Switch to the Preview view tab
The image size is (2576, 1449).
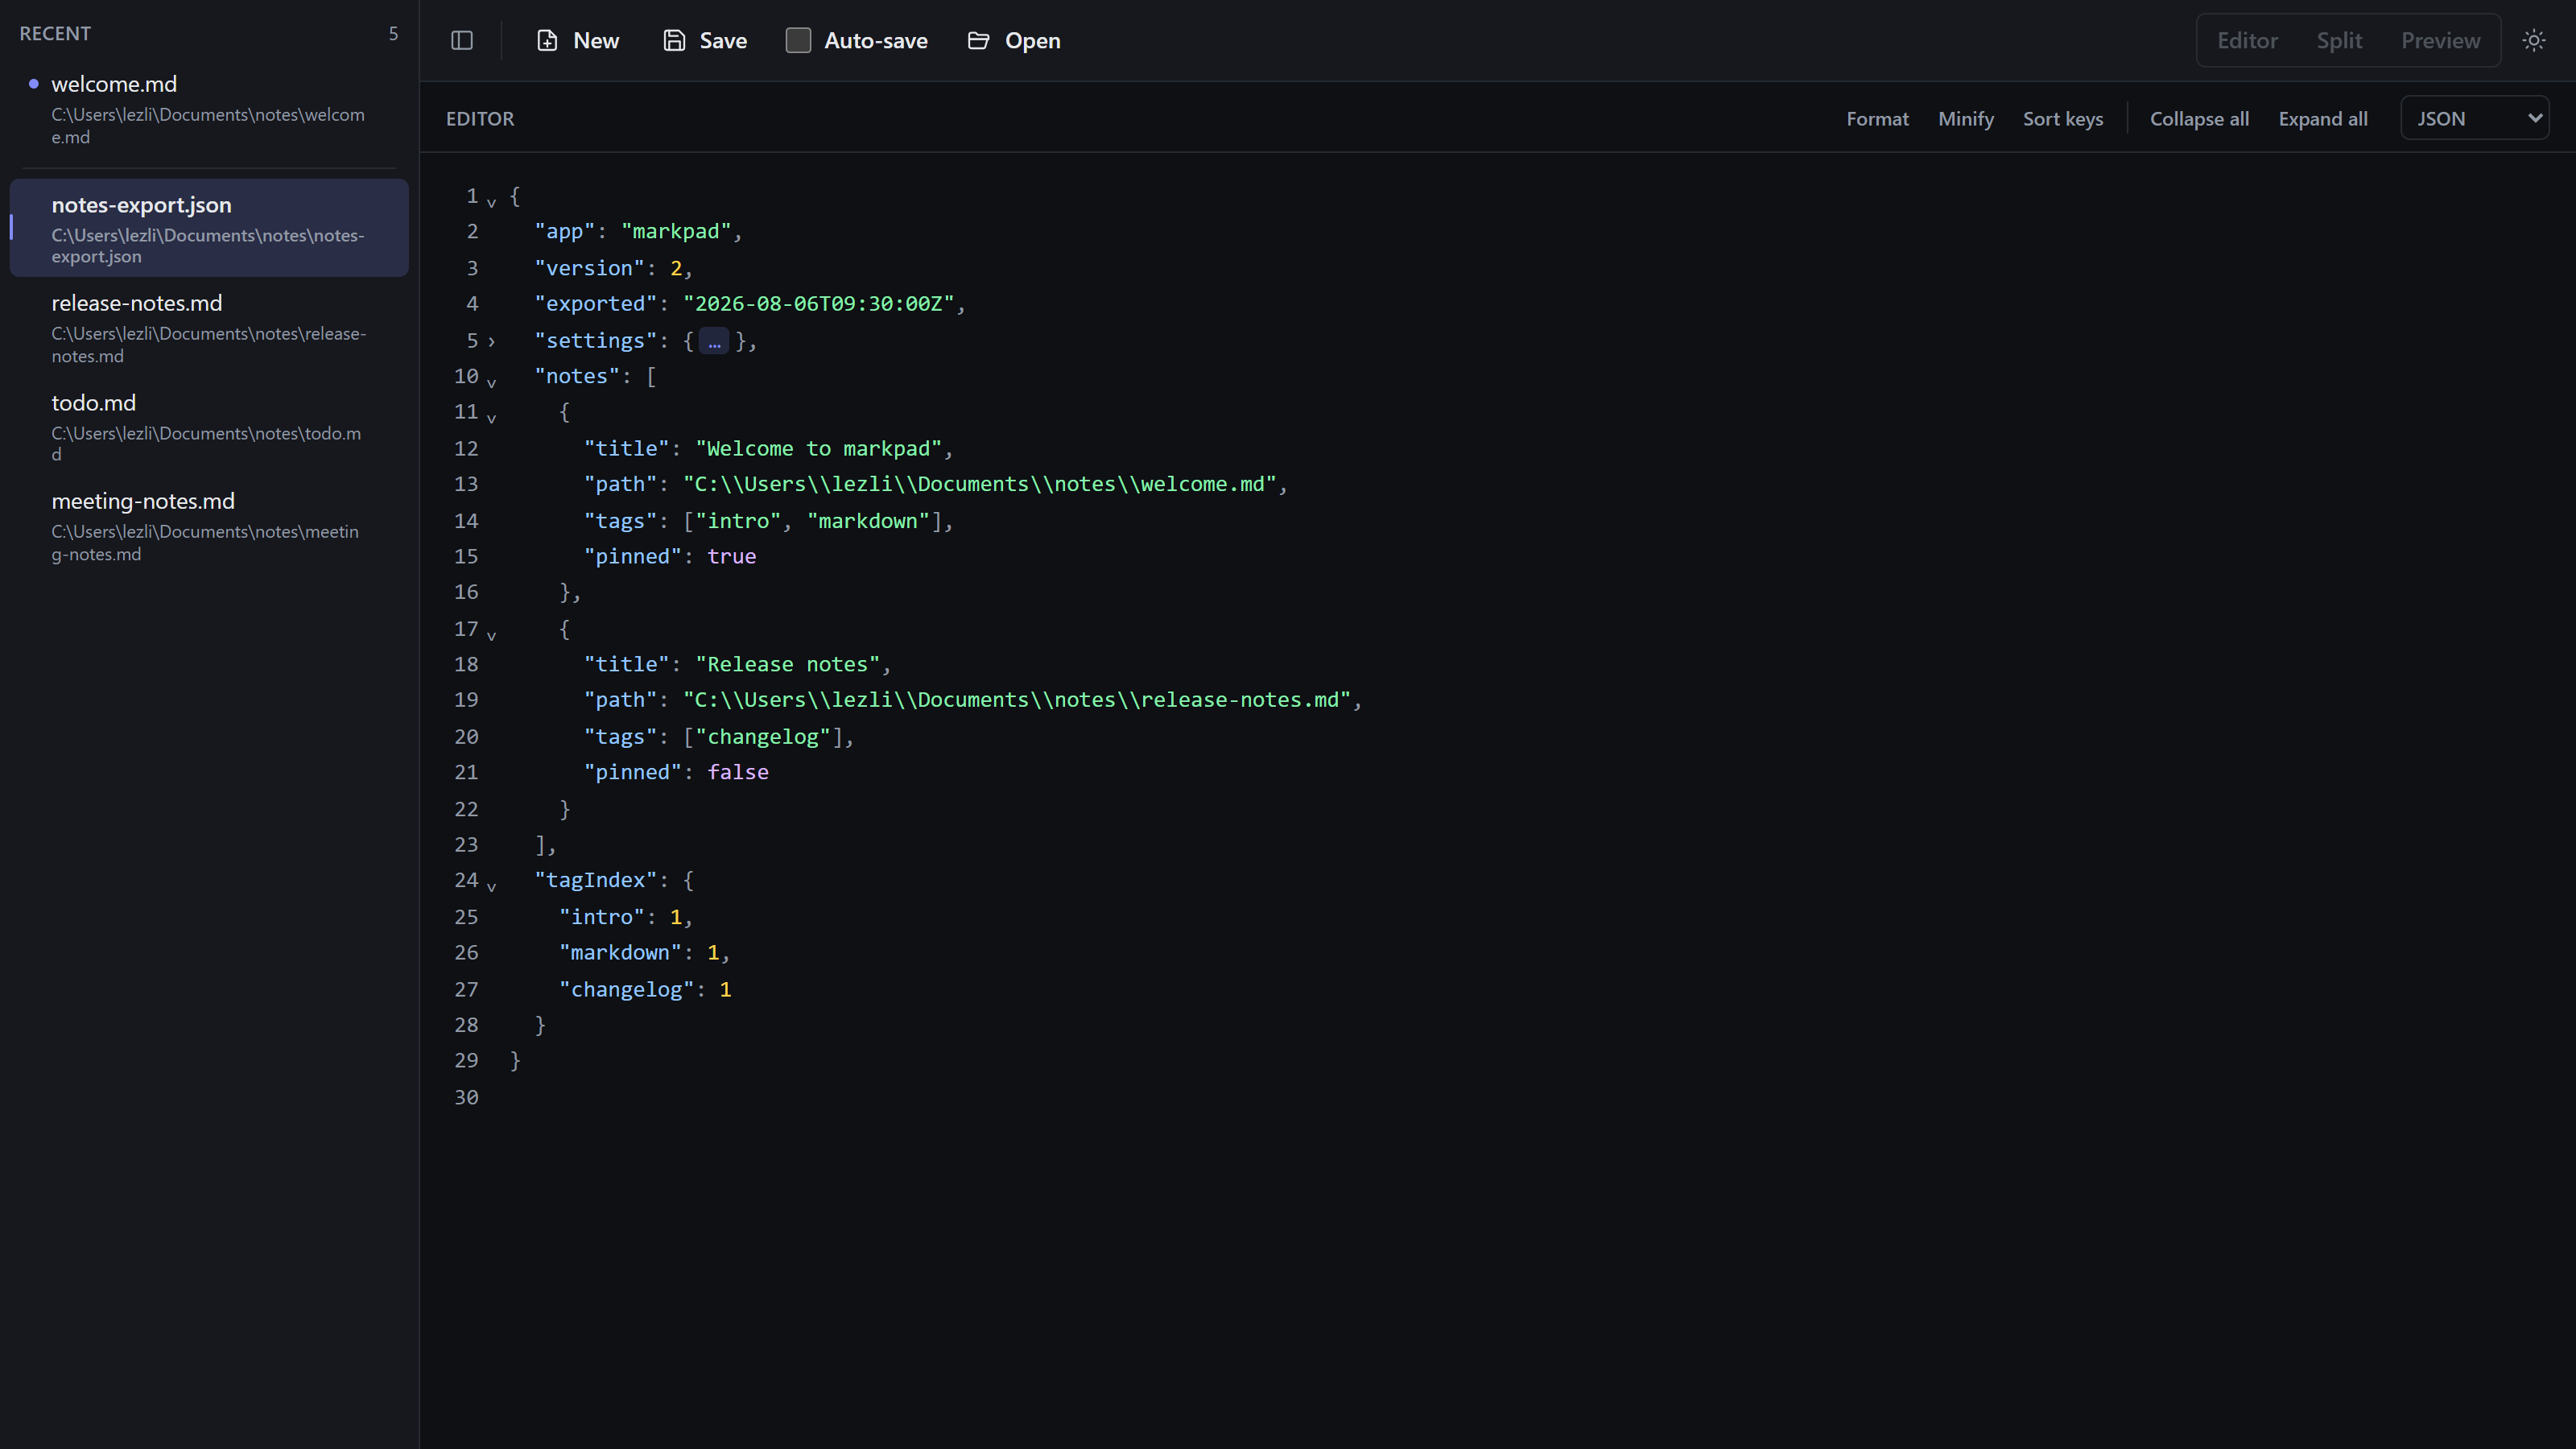coord(2440,40)
